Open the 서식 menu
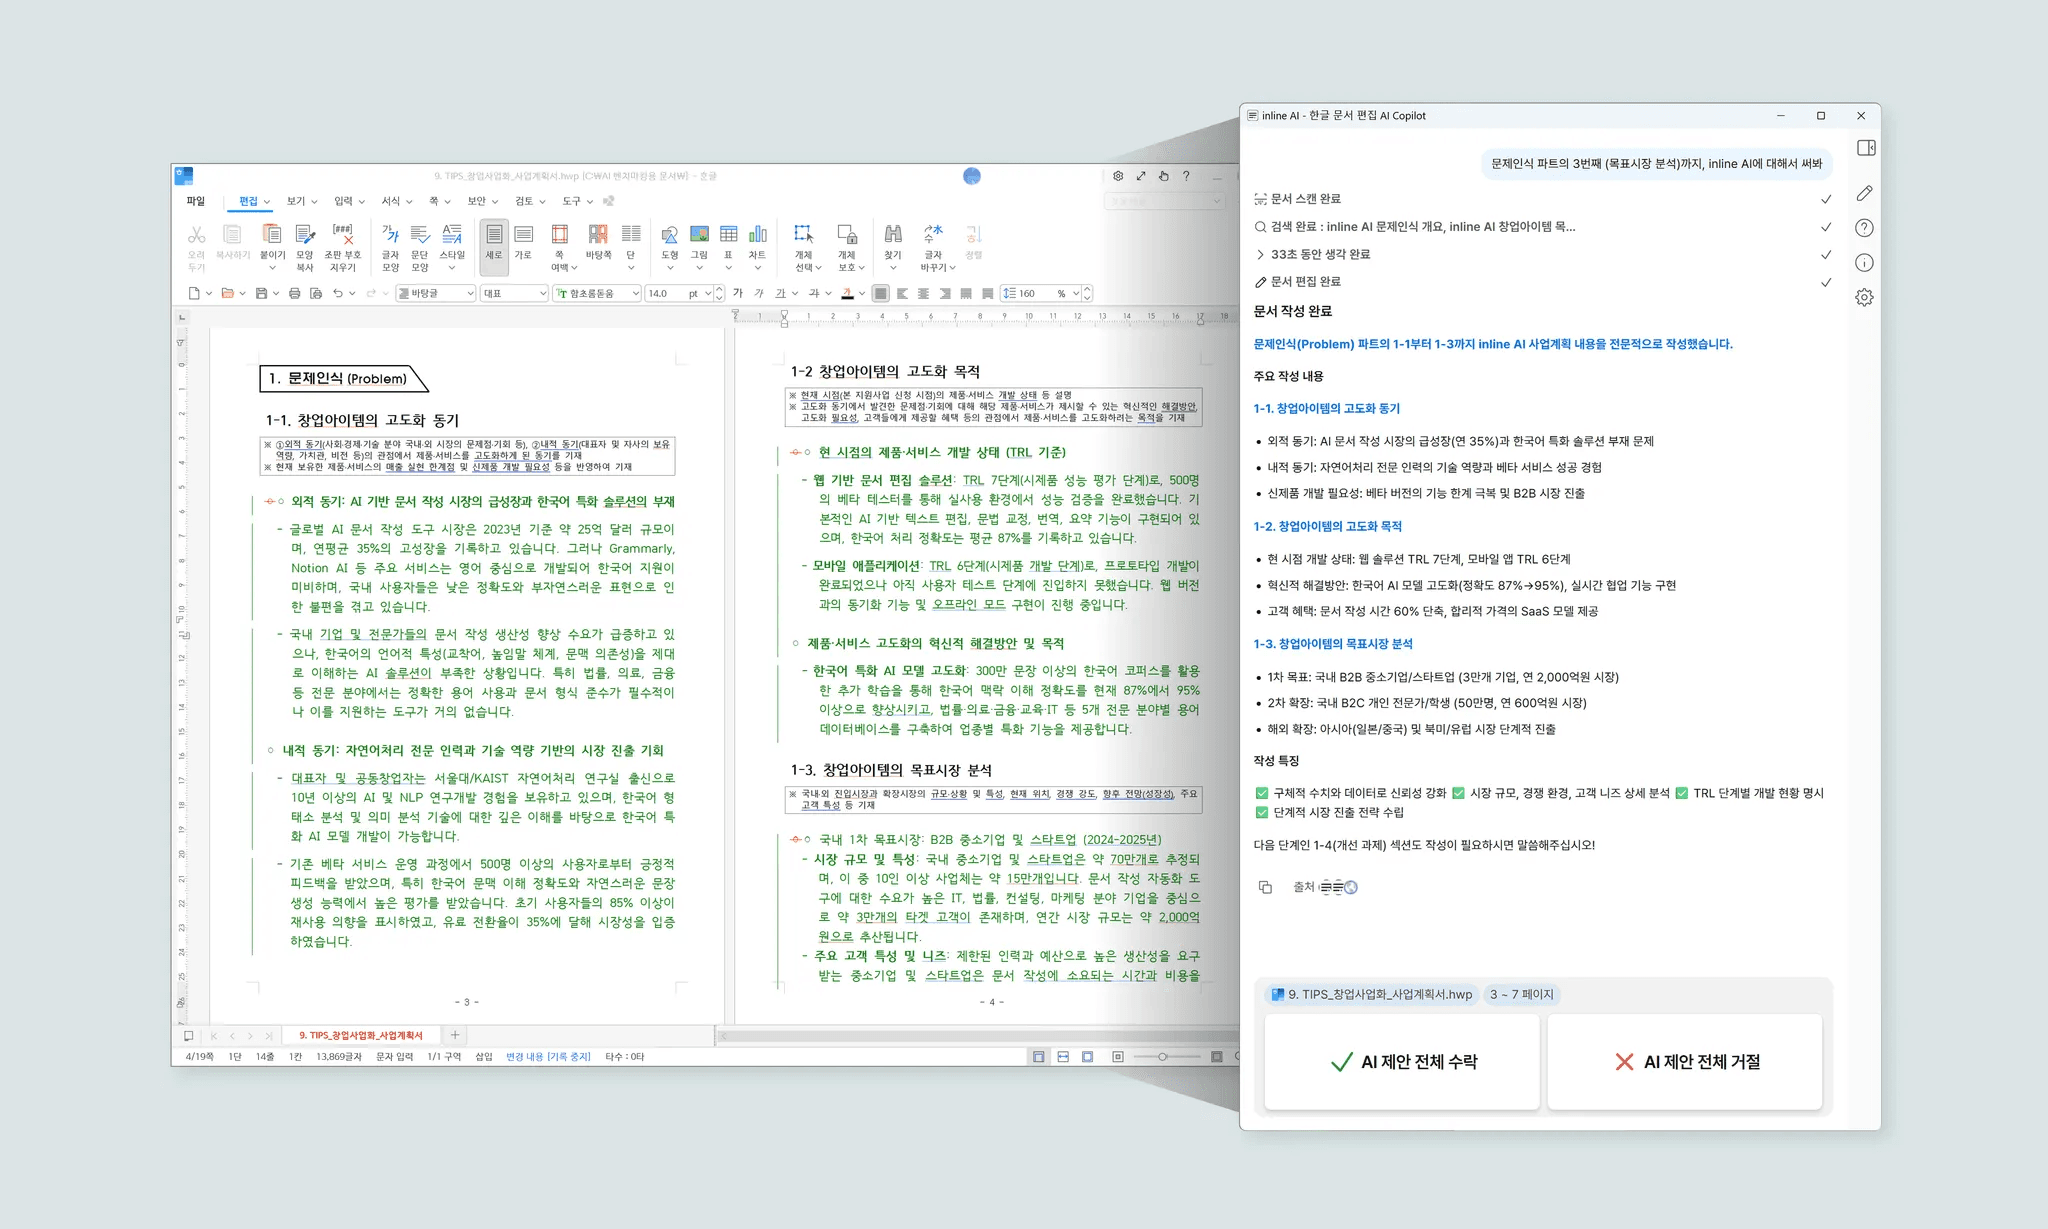 396,201
